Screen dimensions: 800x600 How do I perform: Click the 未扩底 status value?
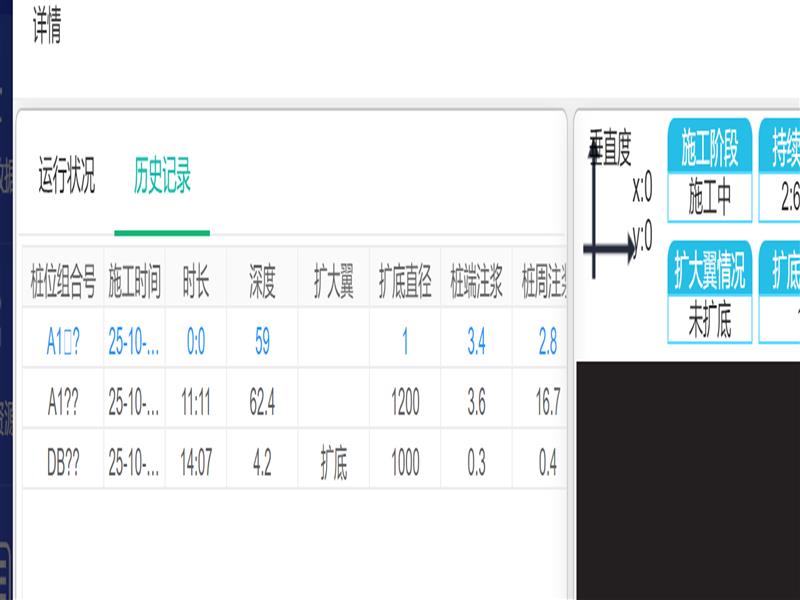coord(709,320)
